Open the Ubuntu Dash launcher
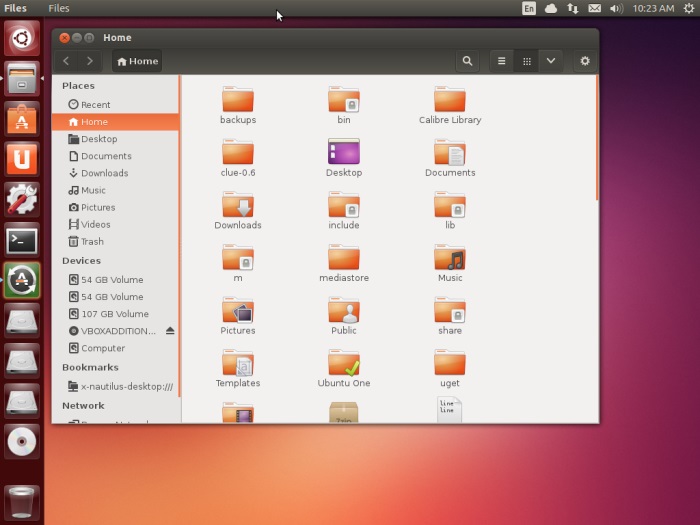Viewport: 700px width, 525px height. pos(22,38)
